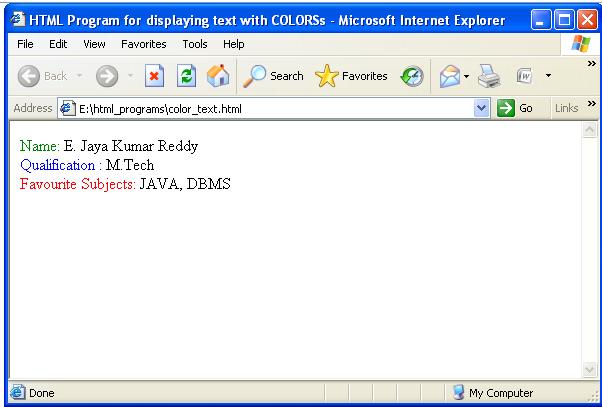Open the Favorites menu
This screenshot has height=407, width=602.
144,44
